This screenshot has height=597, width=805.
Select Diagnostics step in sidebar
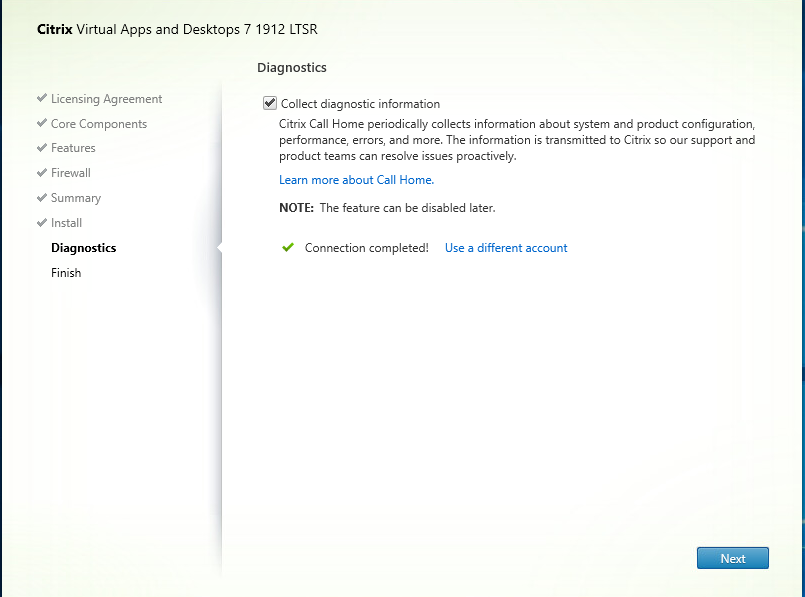(84, 248)
